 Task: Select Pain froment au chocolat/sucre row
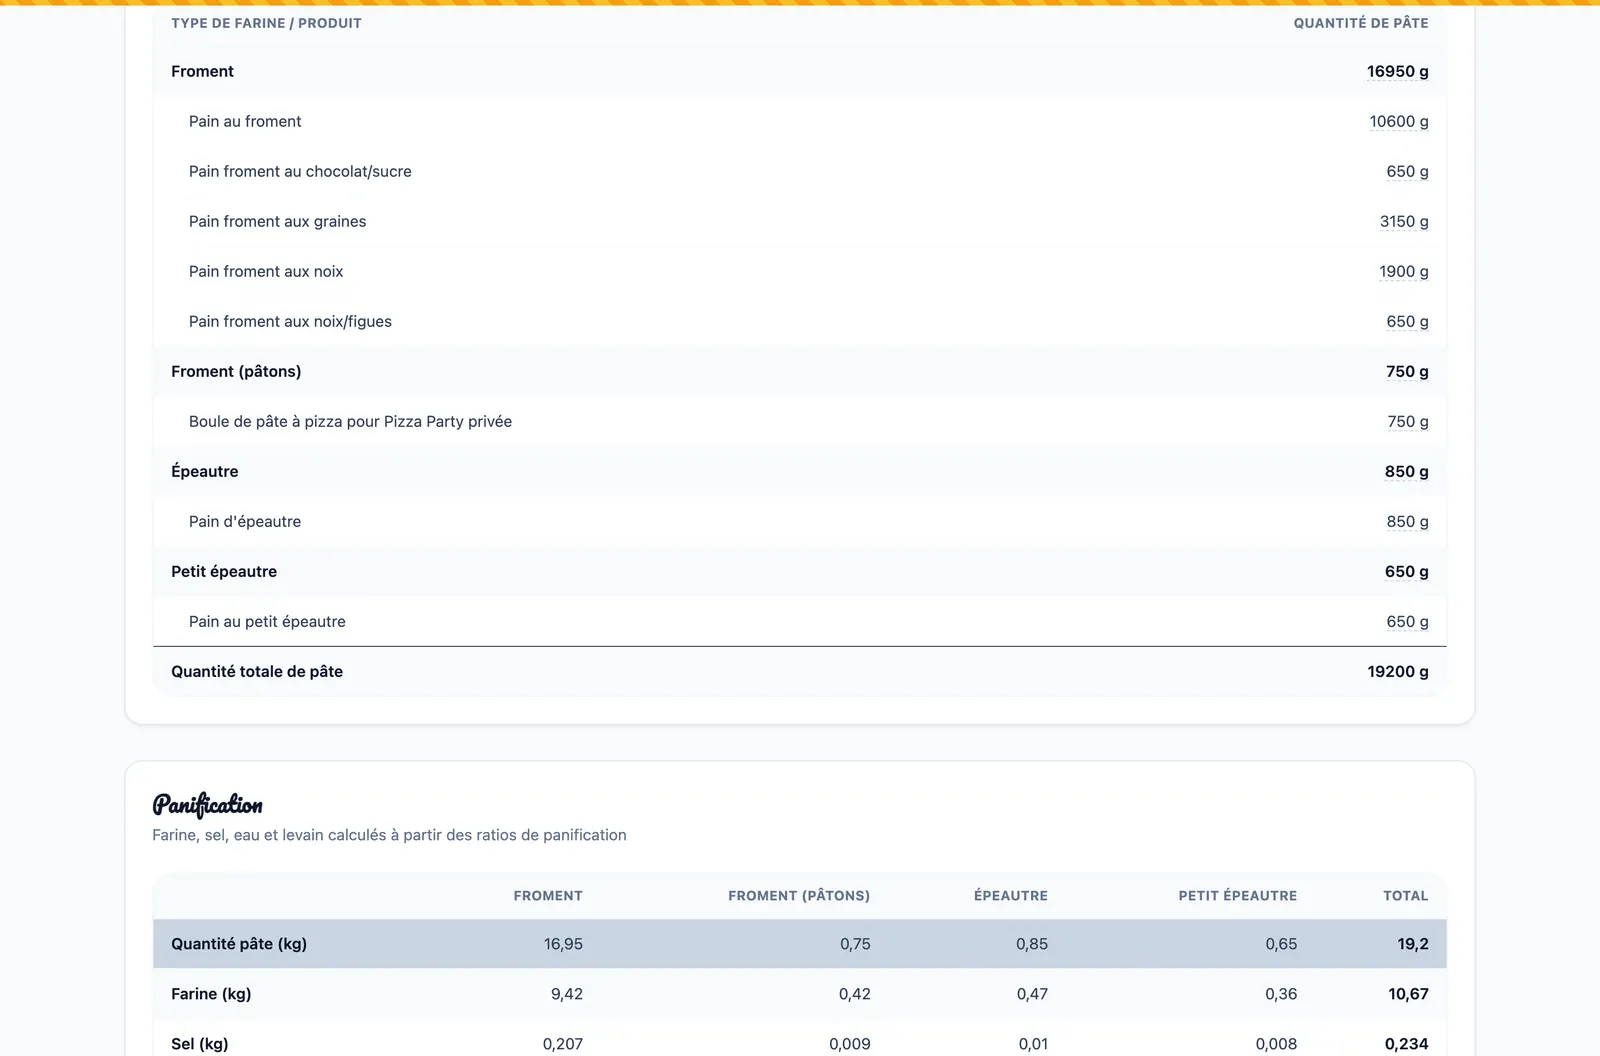click(800, 171)
